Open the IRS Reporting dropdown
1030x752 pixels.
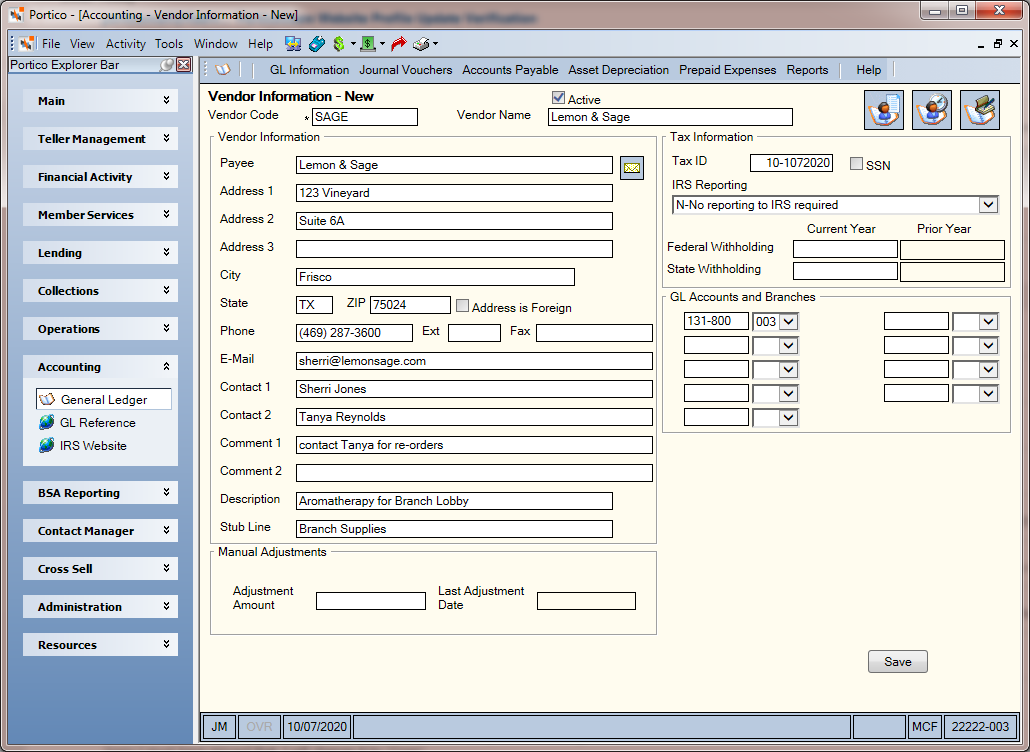989,205
